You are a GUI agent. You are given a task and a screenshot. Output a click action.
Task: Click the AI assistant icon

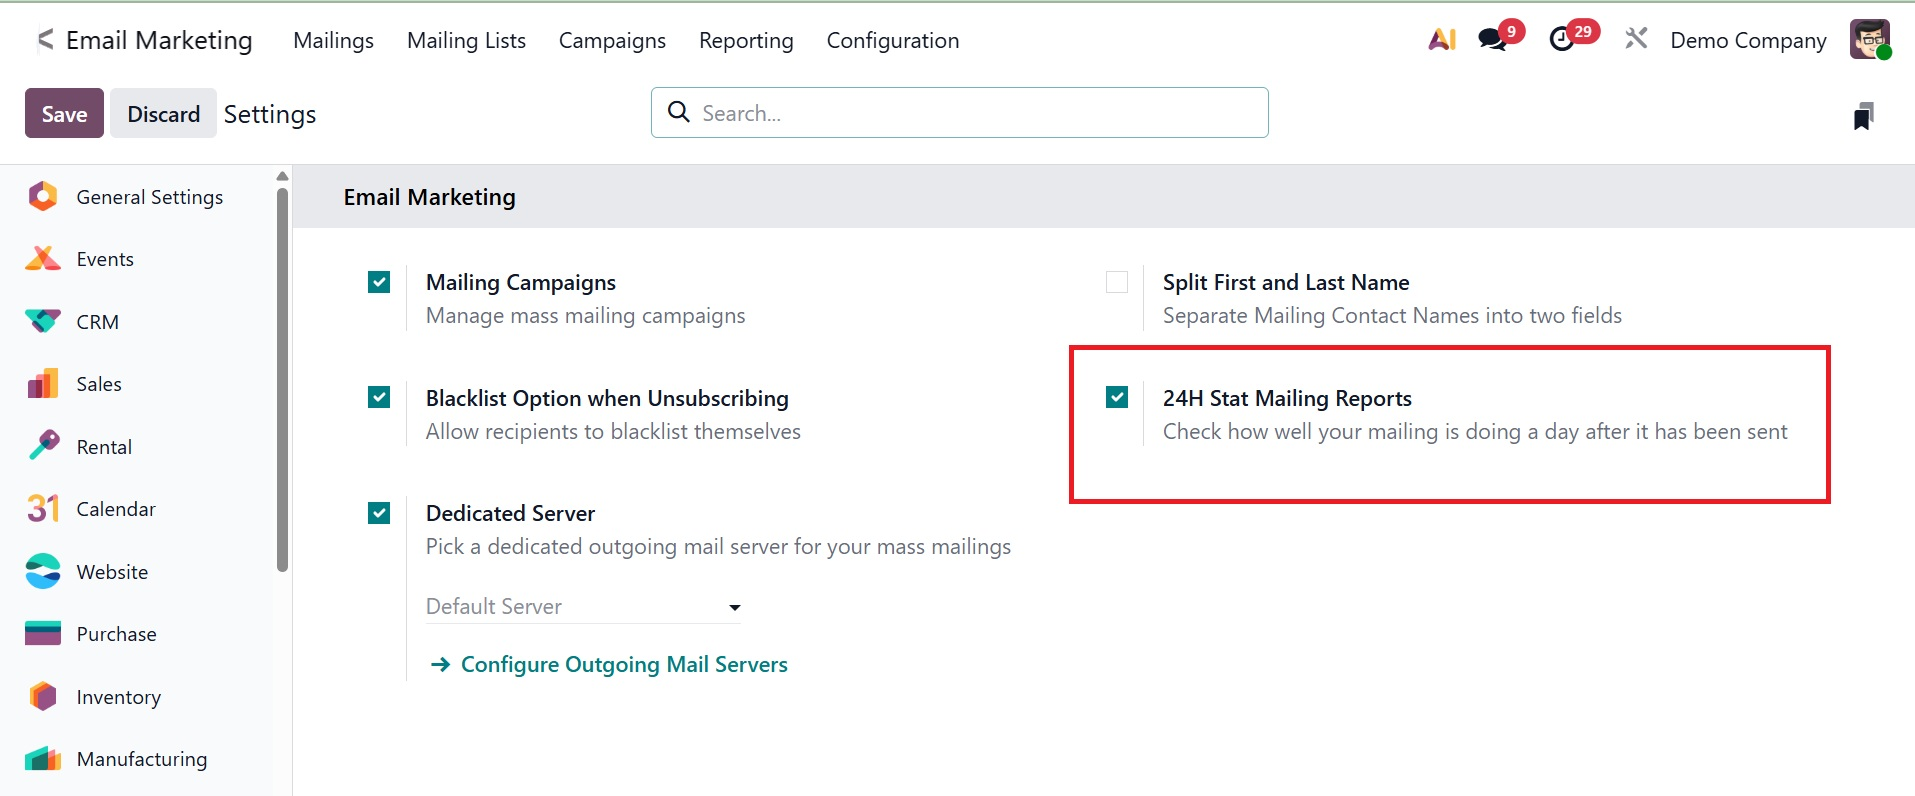[1441, 40]
